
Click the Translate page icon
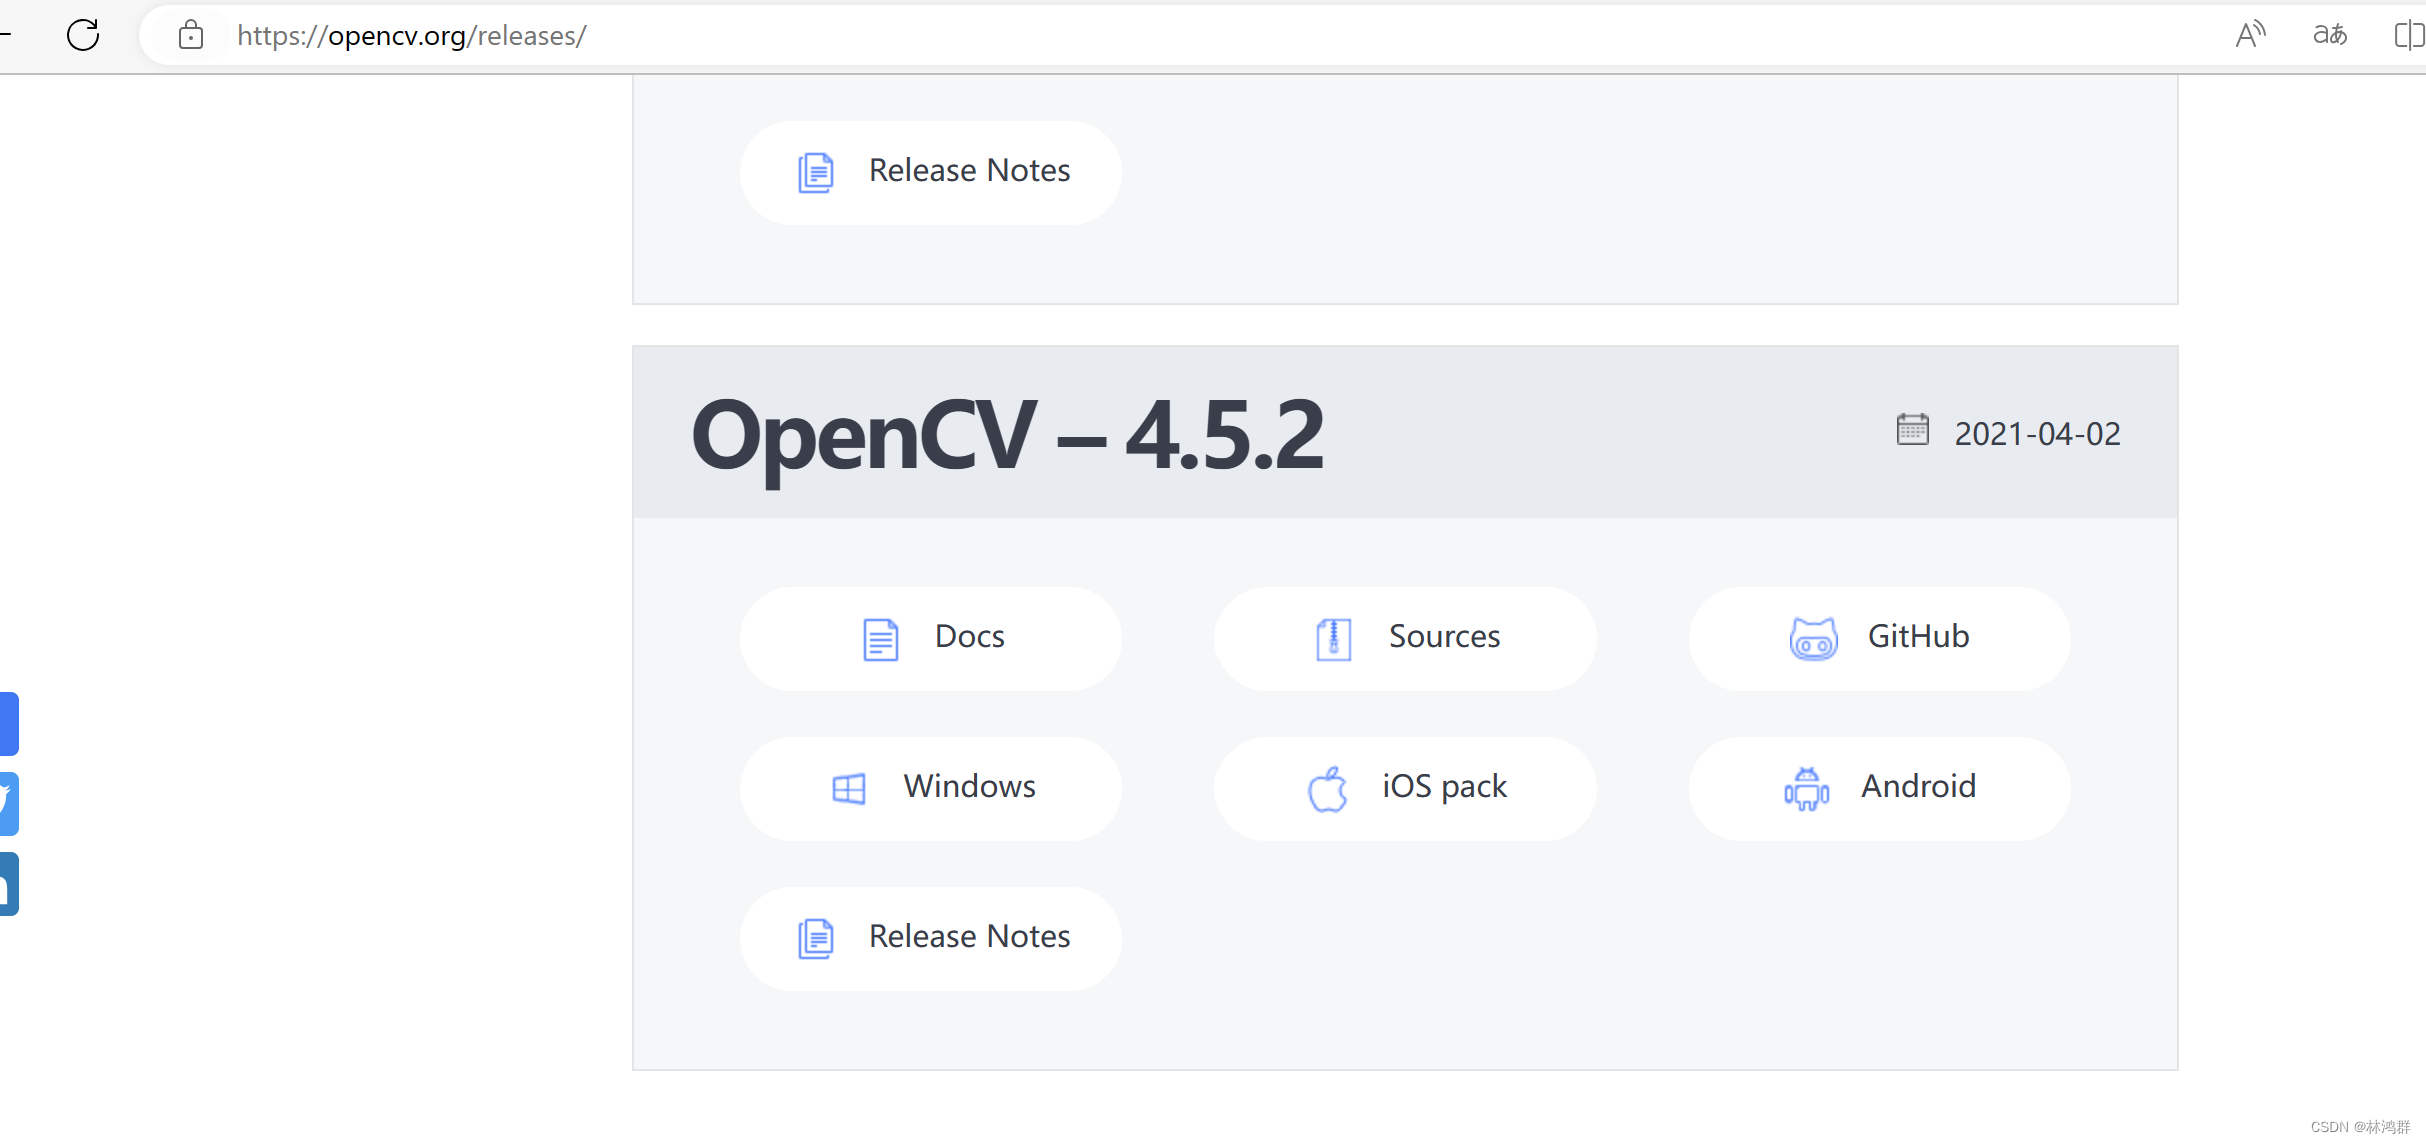point(2330,35)
